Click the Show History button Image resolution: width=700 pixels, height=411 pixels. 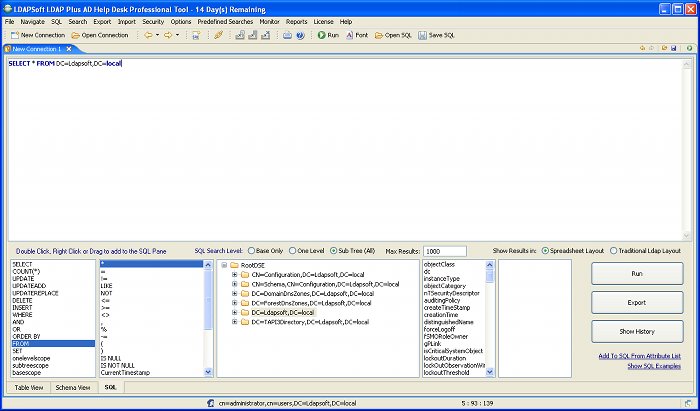[x=637, y=331]
